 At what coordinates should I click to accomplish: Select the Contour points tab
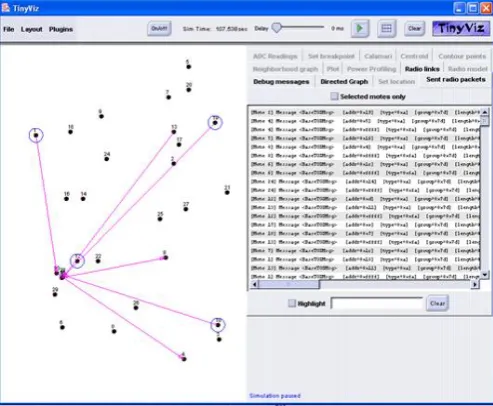(462, 56)
